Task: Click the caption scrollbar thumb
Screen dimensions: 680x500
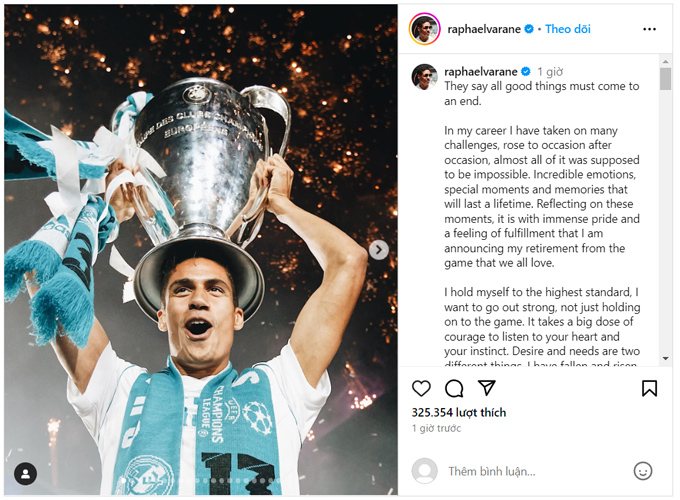Action: pyautogui.click(x=665, y=79)
